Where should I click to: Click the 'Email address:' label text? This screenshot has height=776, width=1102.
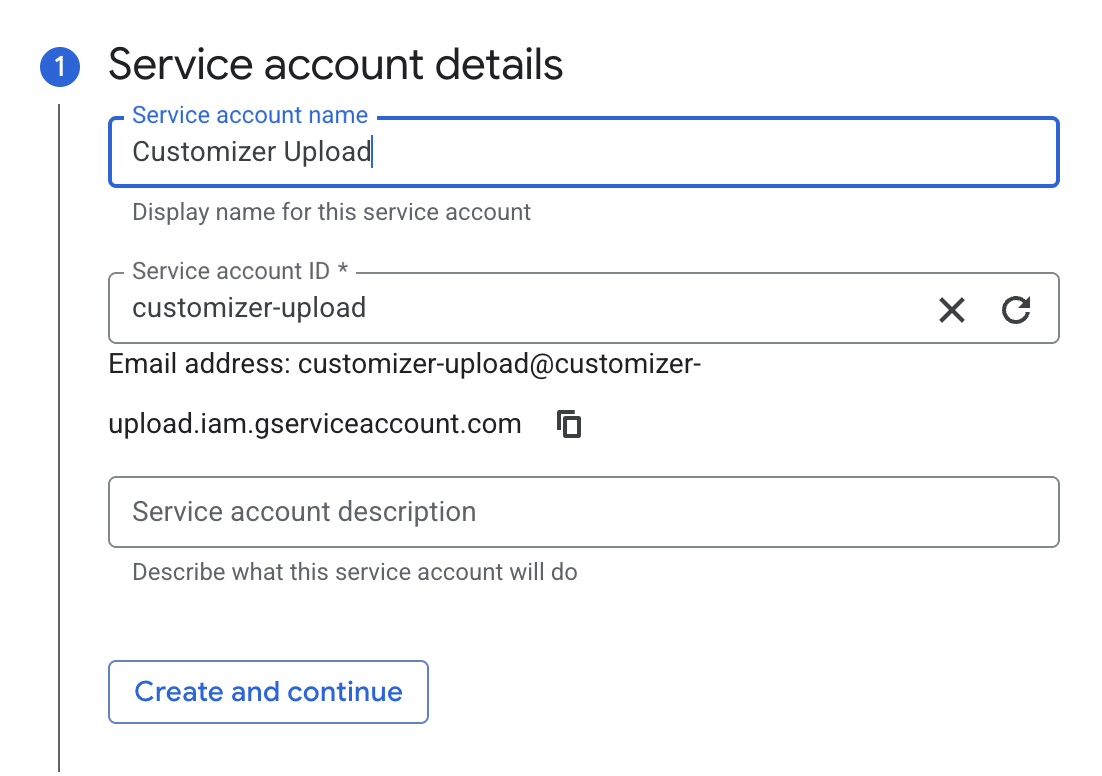pyautogui.click(x=199, y=364)
